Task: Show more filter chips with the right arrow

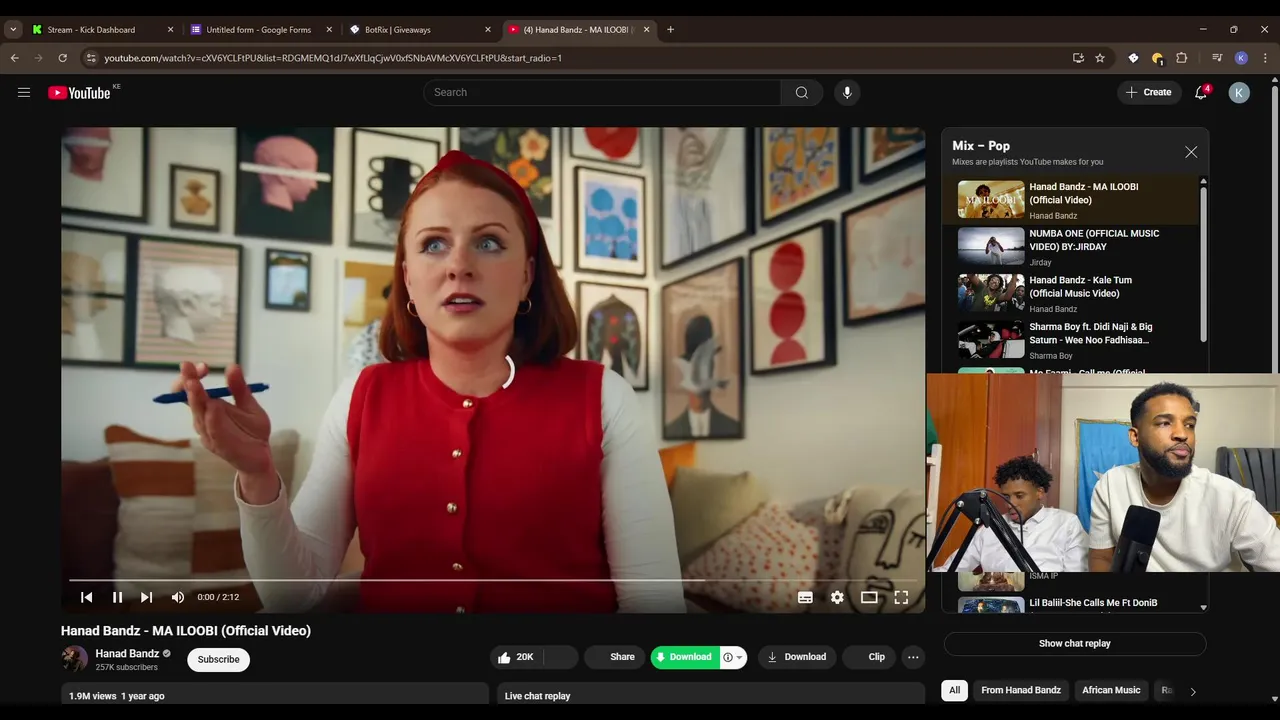Action: [x=1192, y=691]
